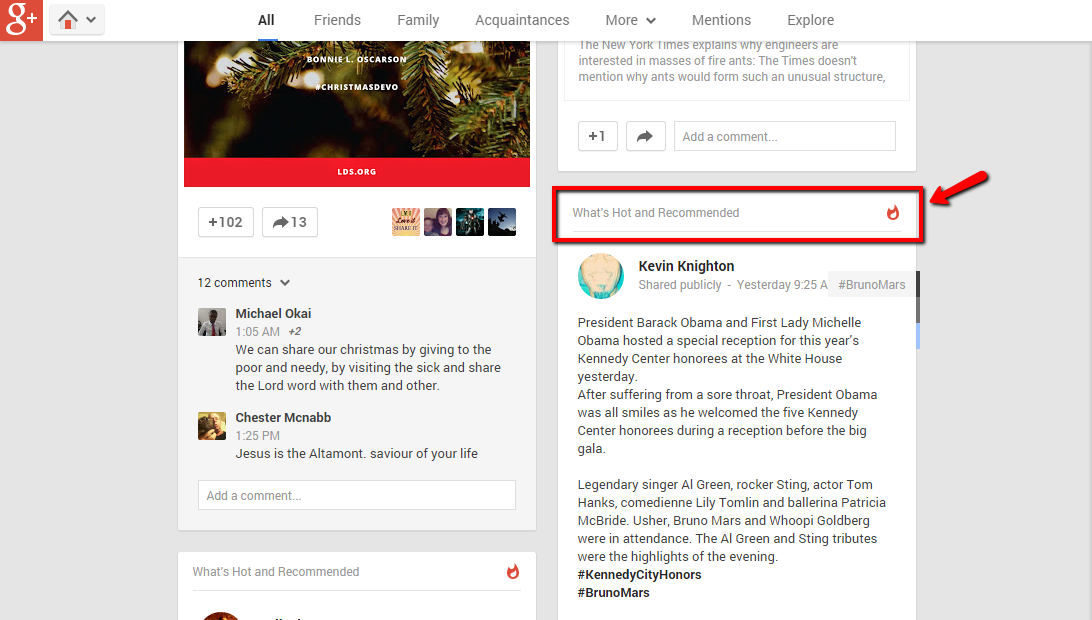Go to the Mentions tab
Screen dimensions: 1092x620
[722, 20]
